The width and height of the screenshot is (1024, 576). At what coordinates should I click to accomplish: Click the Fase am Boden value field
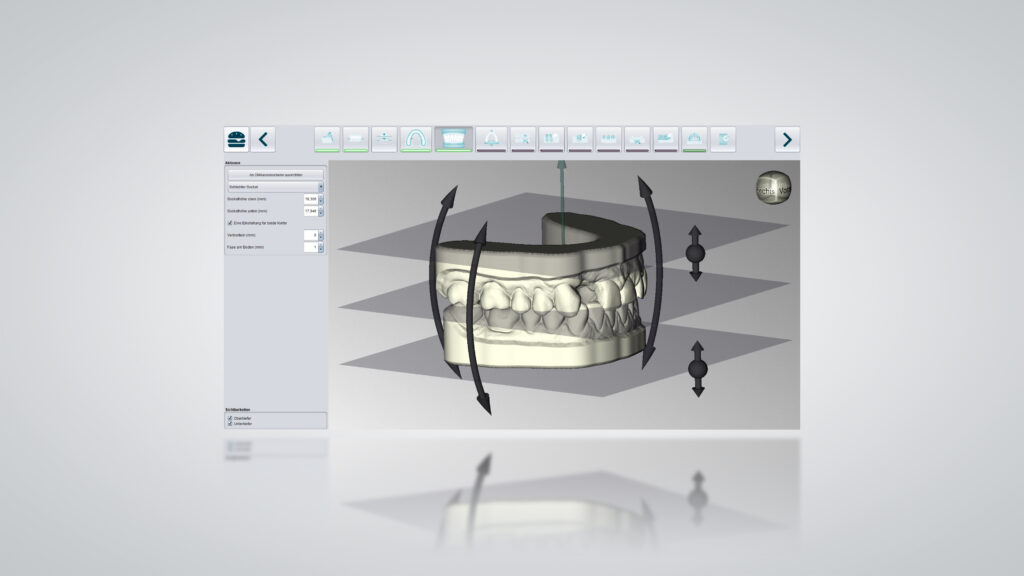click(x=310, y=247)
